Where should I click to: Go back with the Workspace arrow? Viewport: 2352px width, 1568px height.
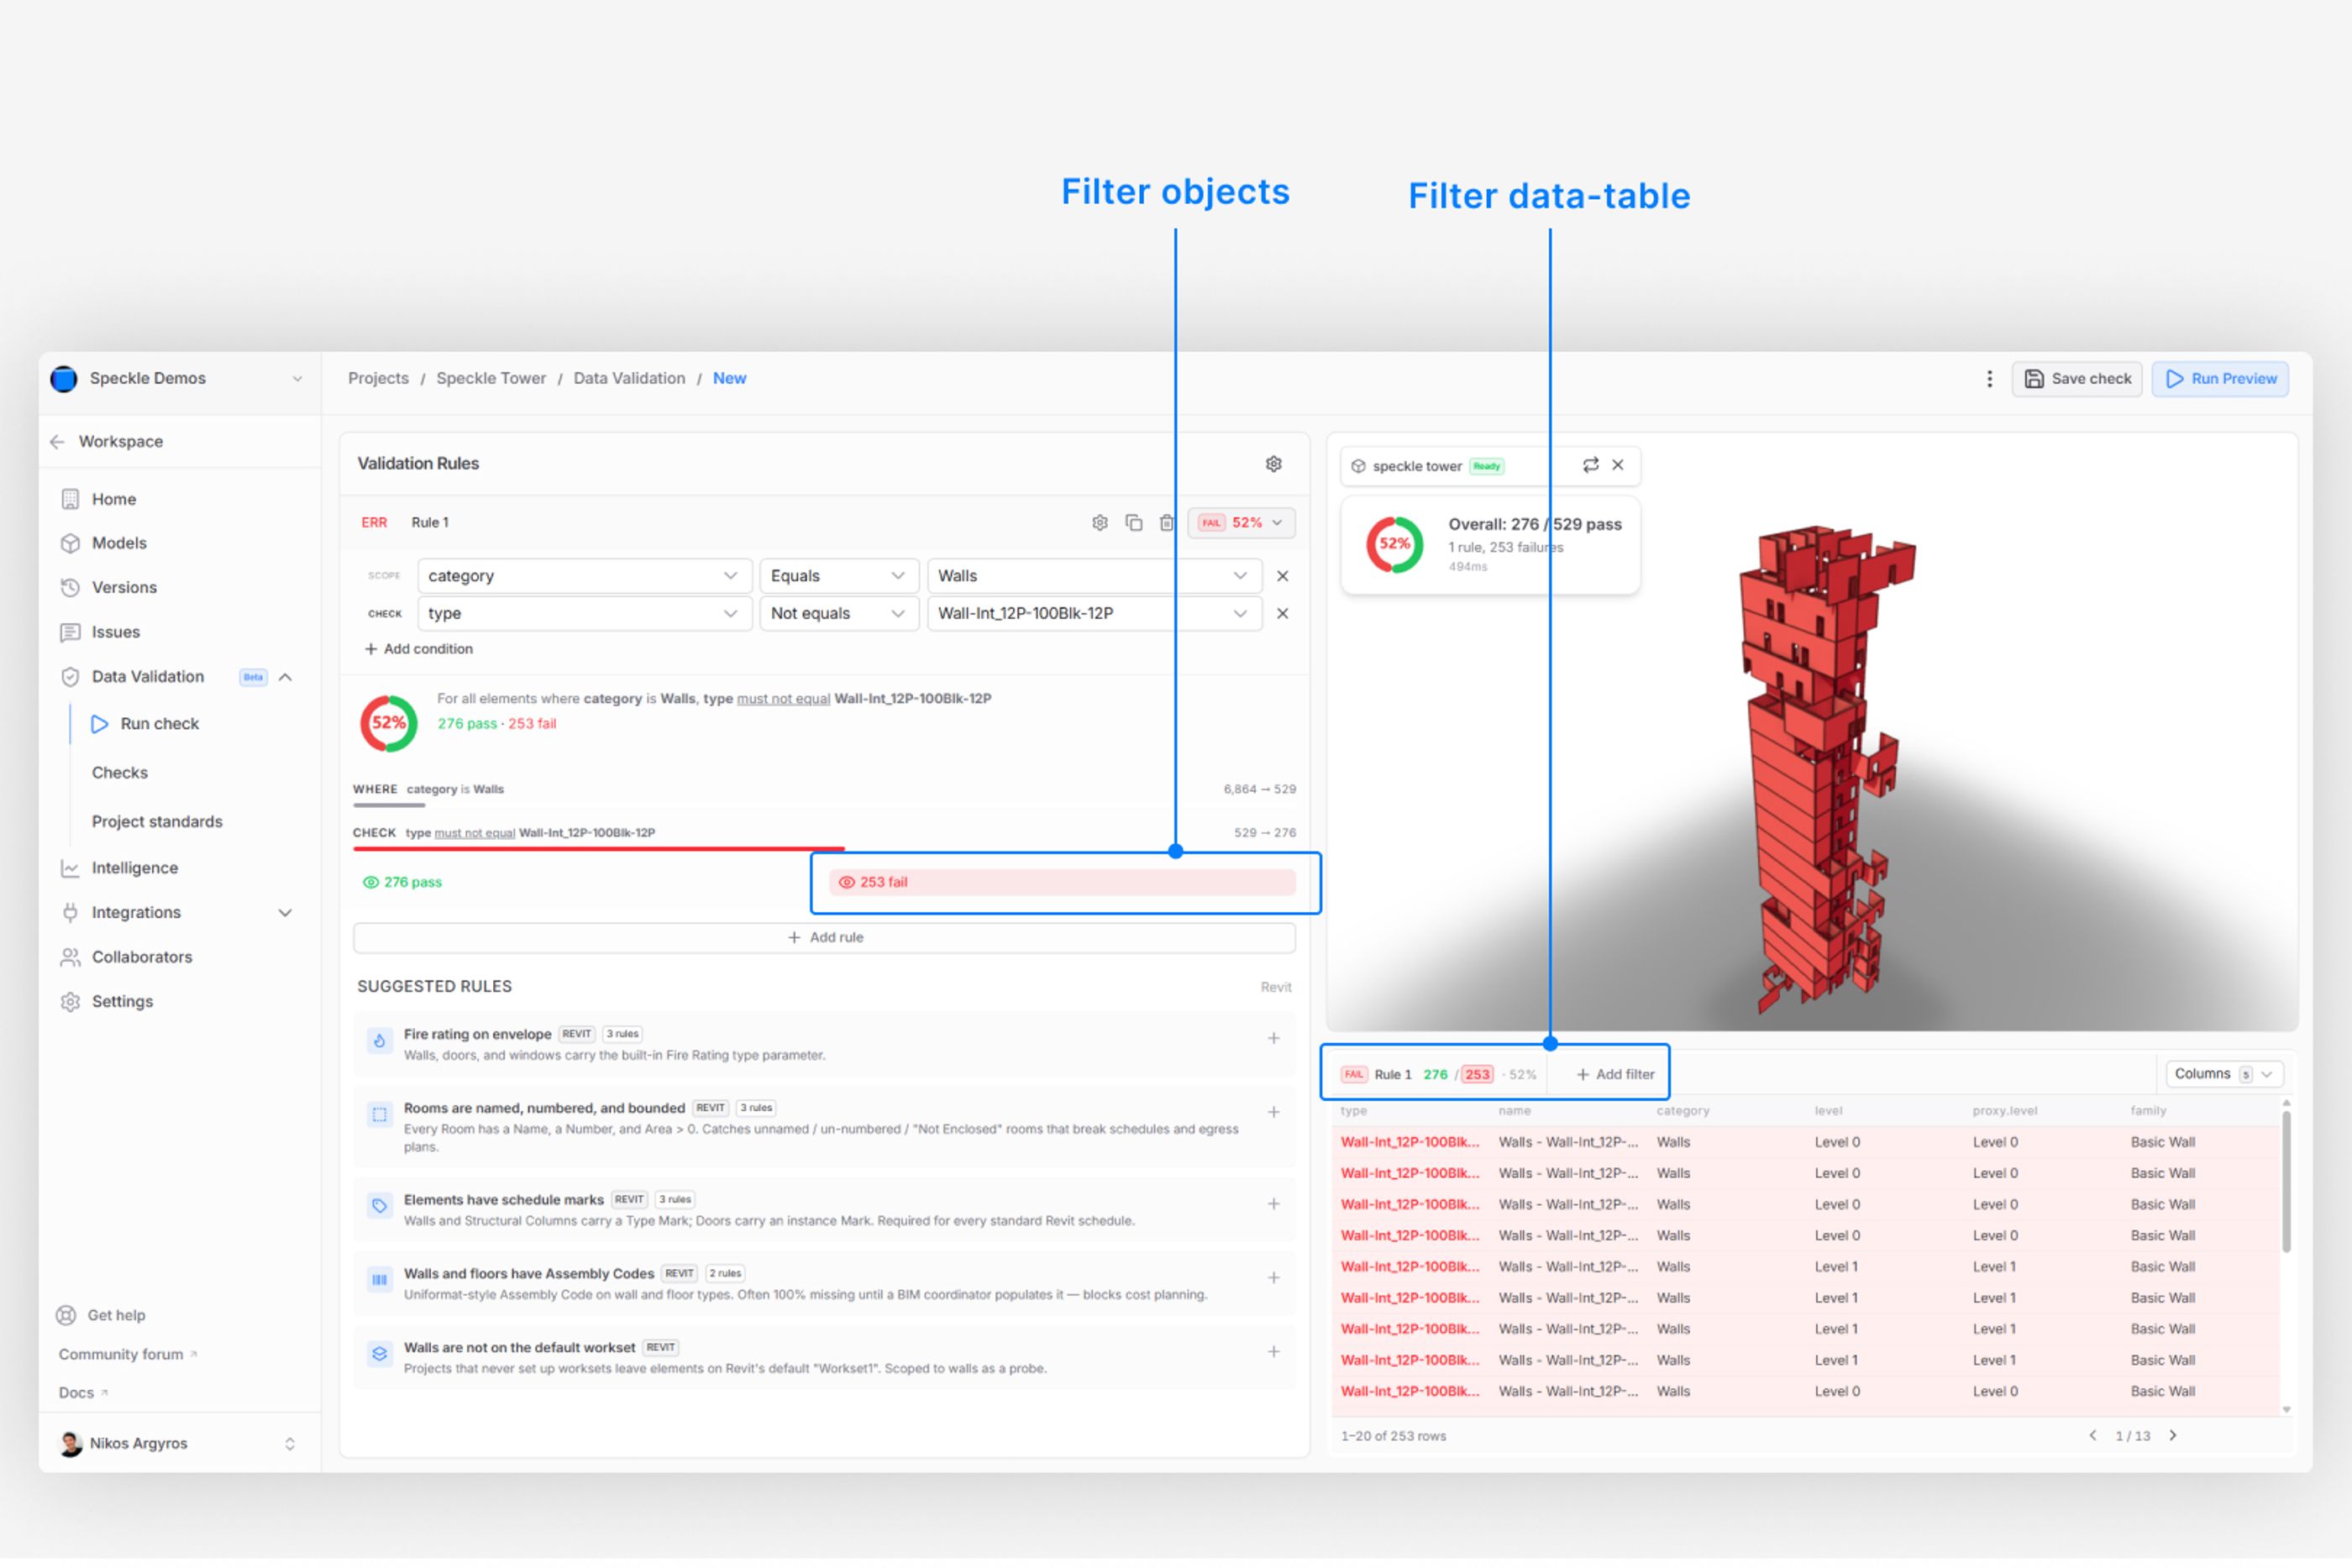point(58,442)
